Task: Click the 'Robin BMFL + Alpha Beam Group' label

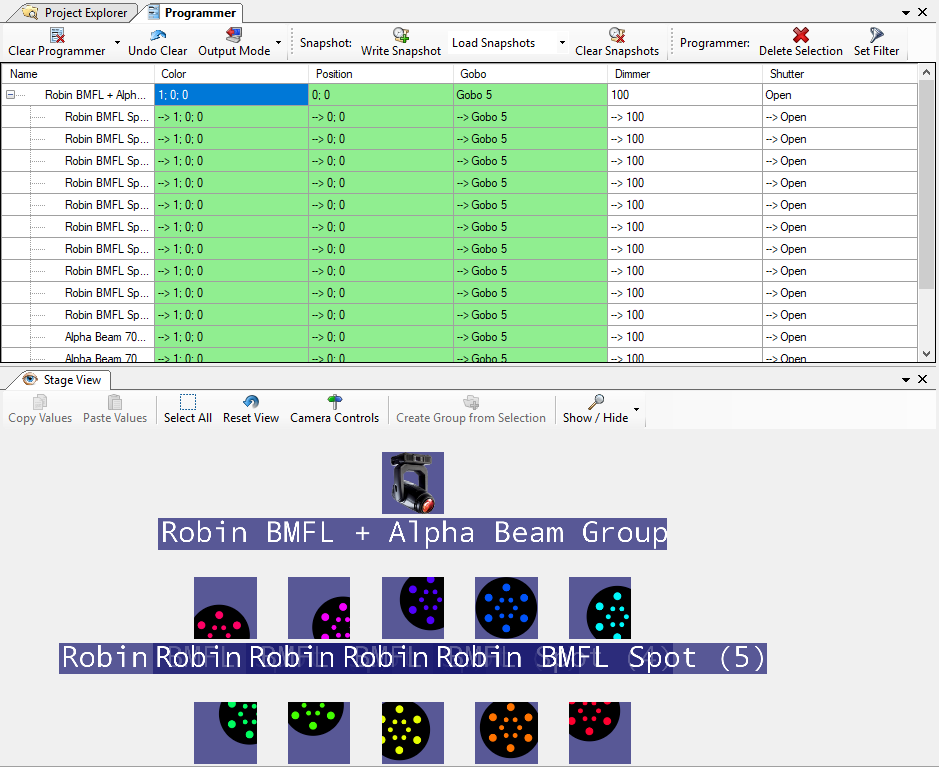Action: click(x=413, y=533)
